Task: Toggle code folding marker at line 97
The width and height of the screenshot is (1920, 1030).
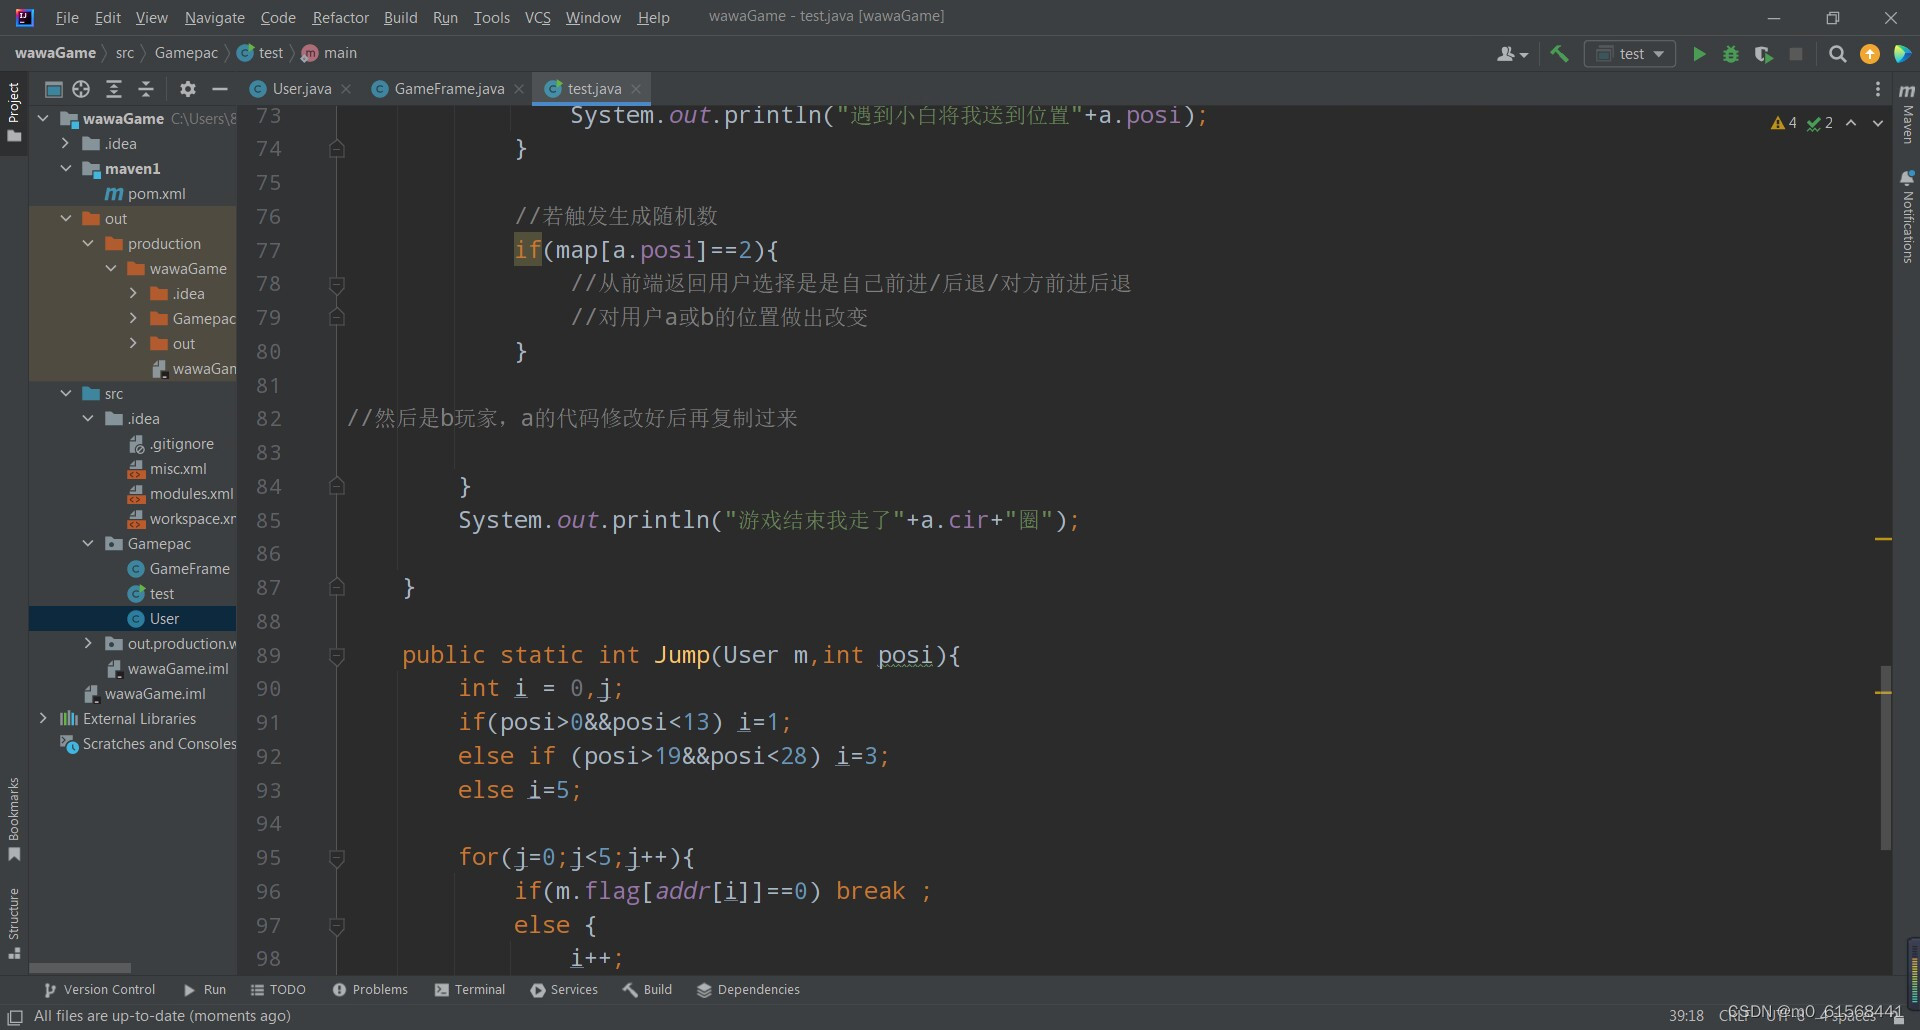Action: 337,926
